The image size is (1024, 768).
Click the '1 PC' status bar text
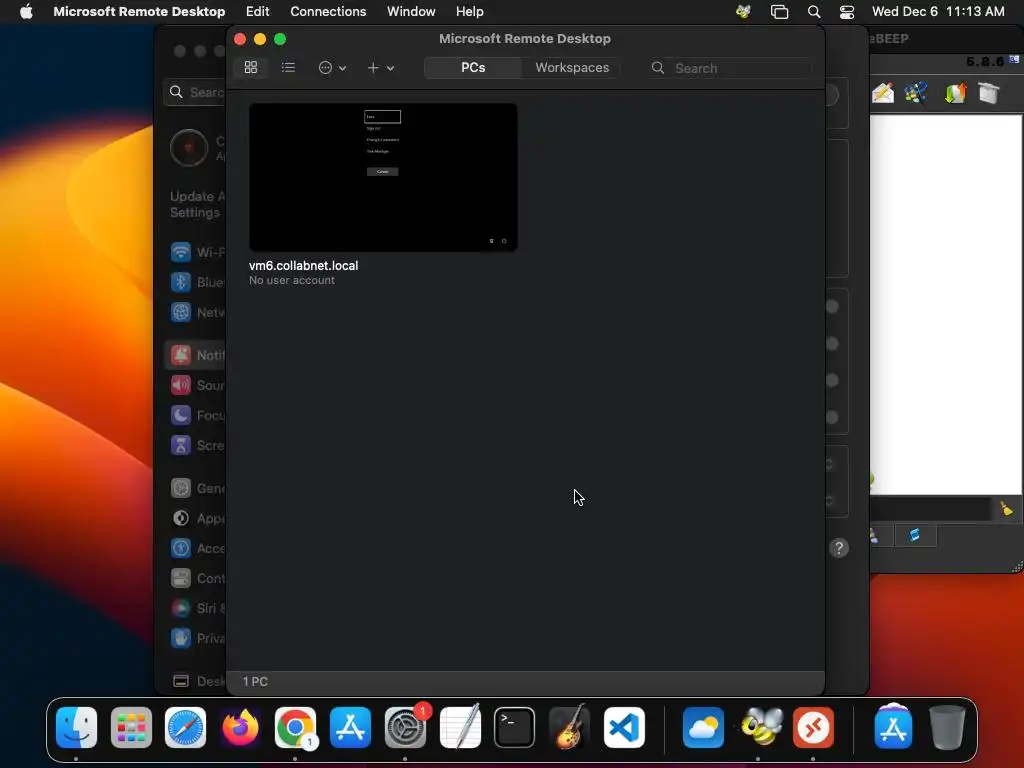[x=255, y=681]
